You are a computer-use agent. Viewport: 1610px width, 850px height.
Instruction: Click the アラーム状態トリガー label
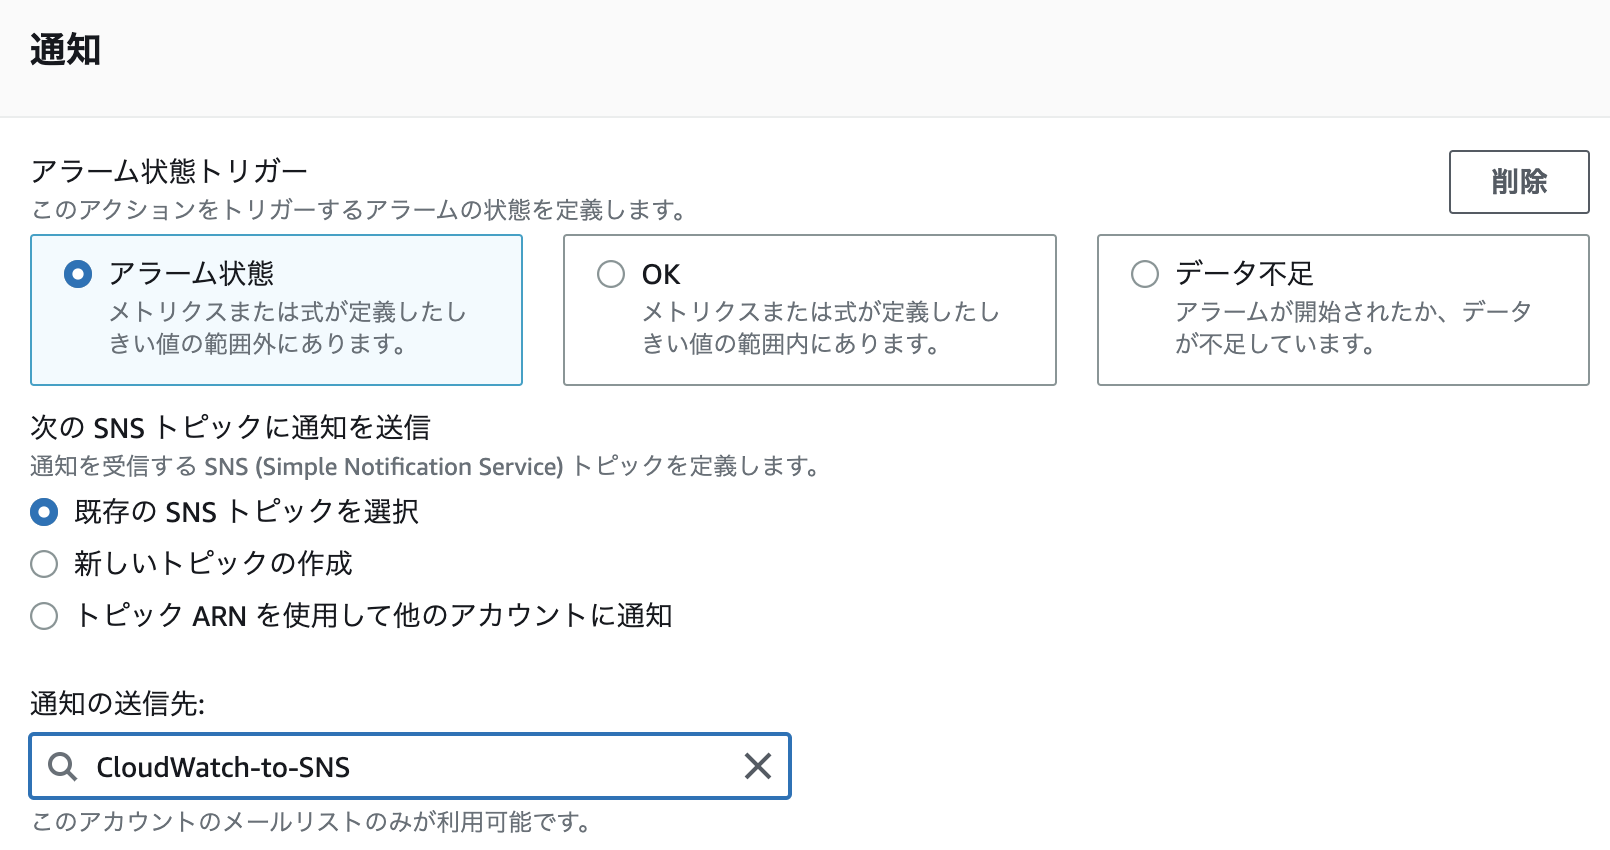coord(168,170)
